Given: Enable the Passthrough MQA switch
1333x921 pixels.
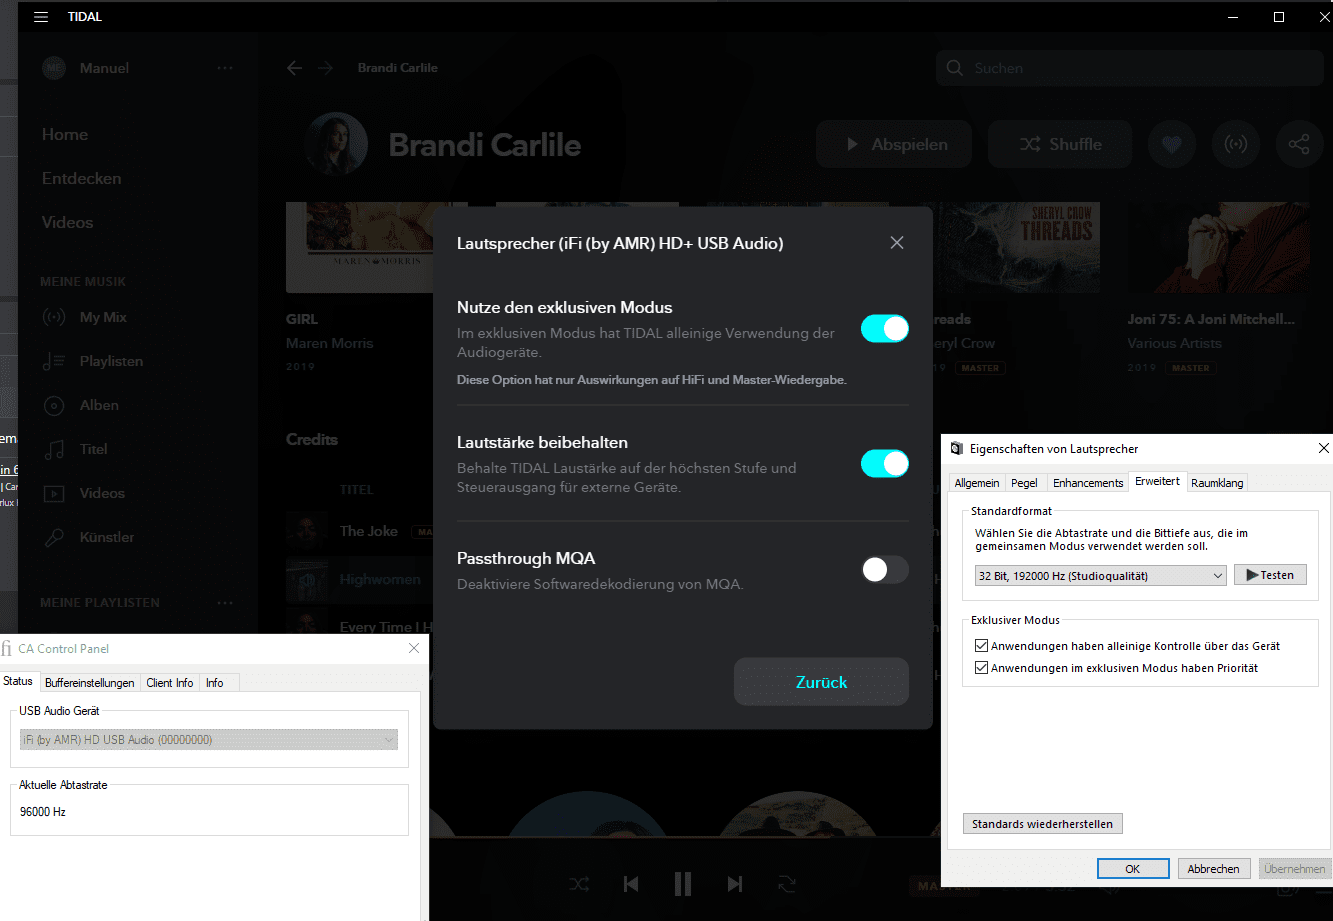Looking at the screenshot, I should point(885,569).
